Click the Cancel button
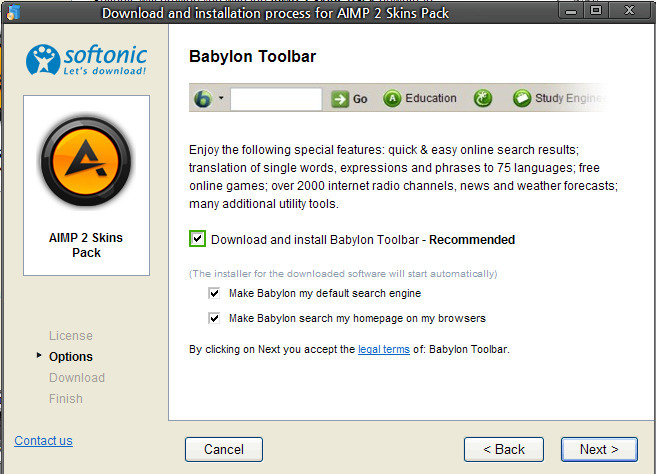The image size is (656, 474). (224, 449)
